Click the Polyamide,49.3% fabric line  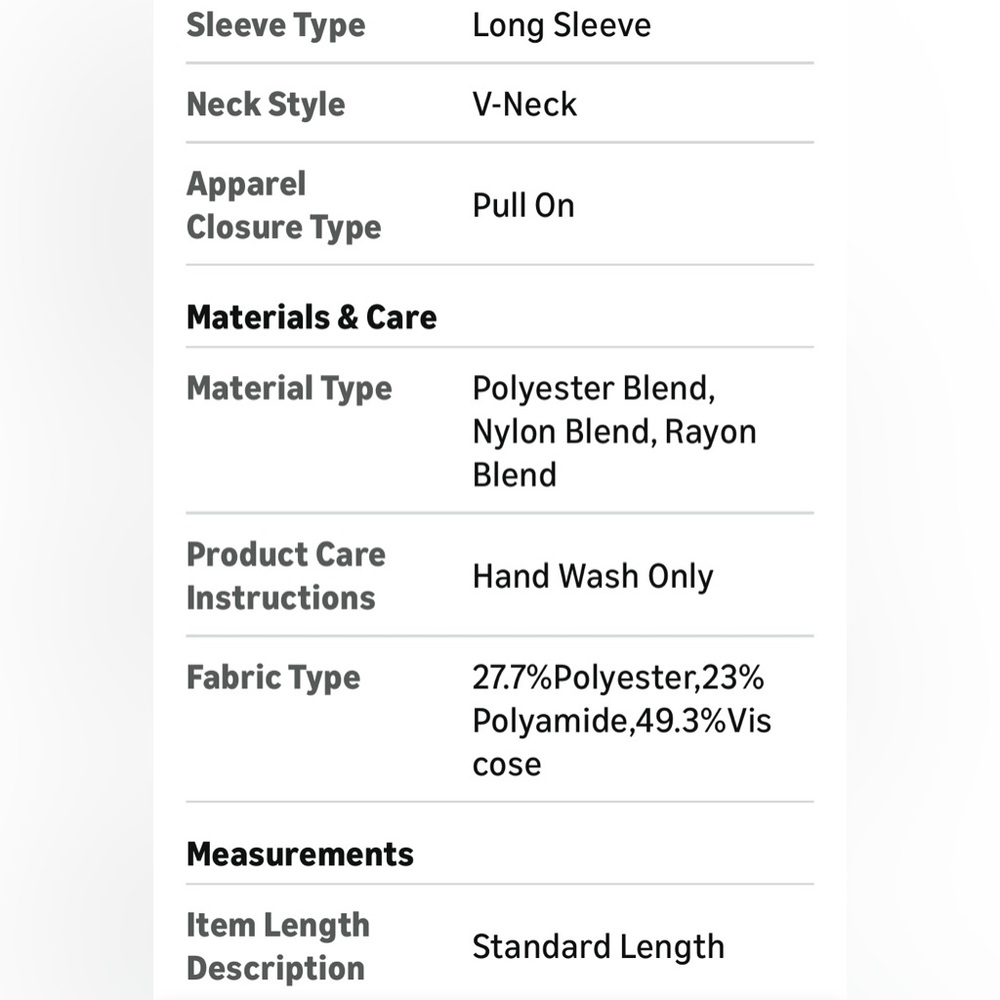(x=598, y=721)
